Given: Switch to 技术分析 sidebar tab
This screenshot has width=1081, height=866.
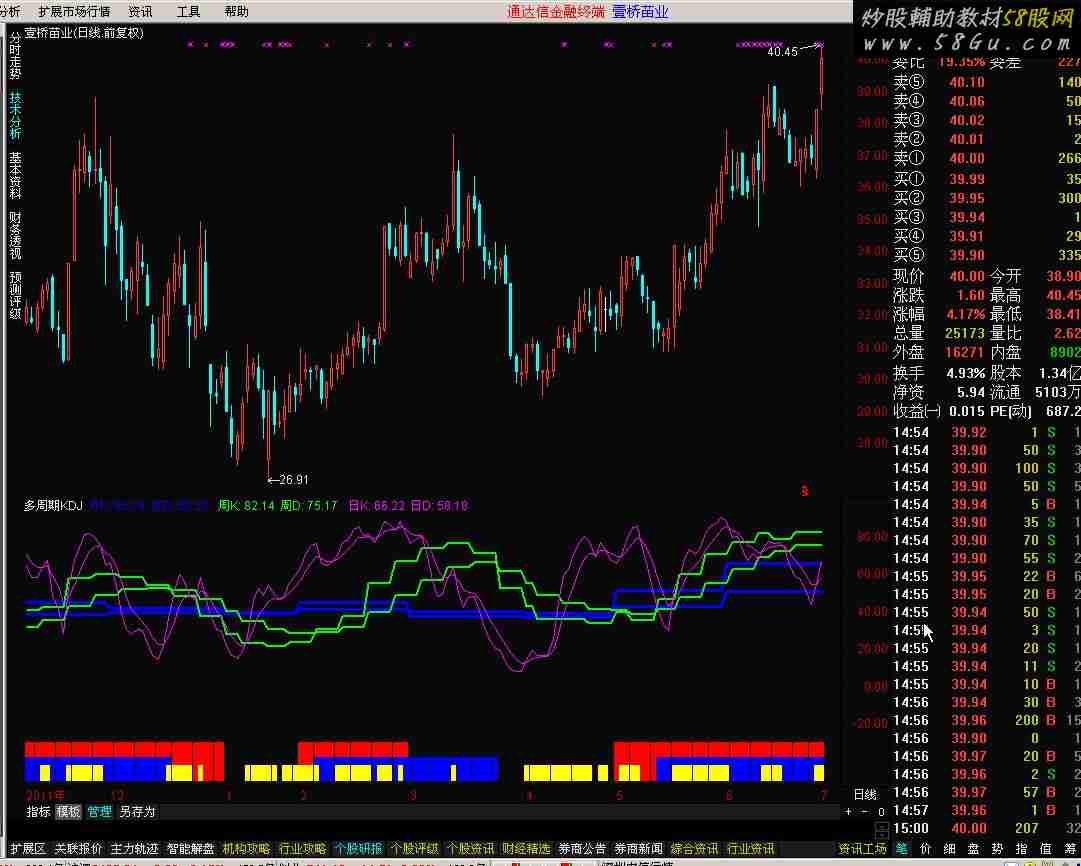Looking at the screenshot, I should coord(15,115).
